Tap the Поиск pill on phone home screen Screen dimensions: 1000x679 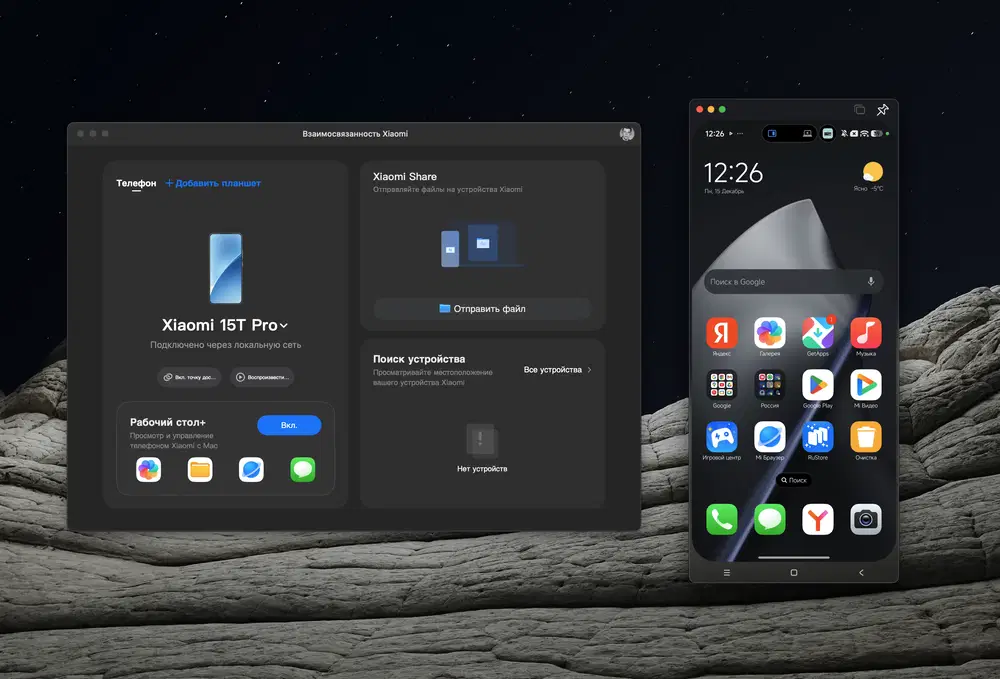tap(794, 480)
